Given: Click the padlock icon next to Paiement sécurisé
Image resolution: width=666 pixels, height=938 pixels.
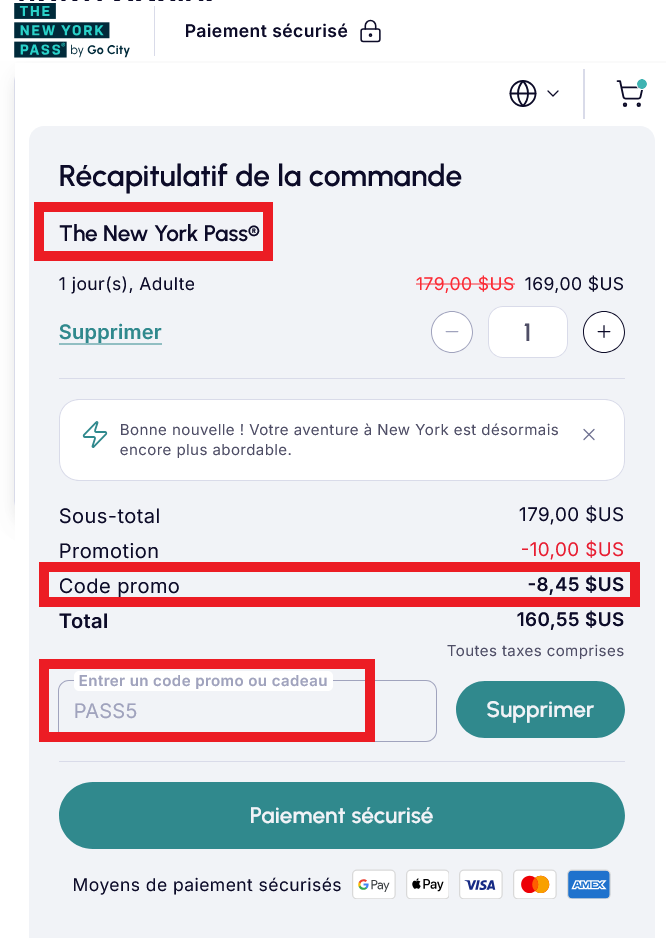Looking at the screenshot, I should 369,31.
